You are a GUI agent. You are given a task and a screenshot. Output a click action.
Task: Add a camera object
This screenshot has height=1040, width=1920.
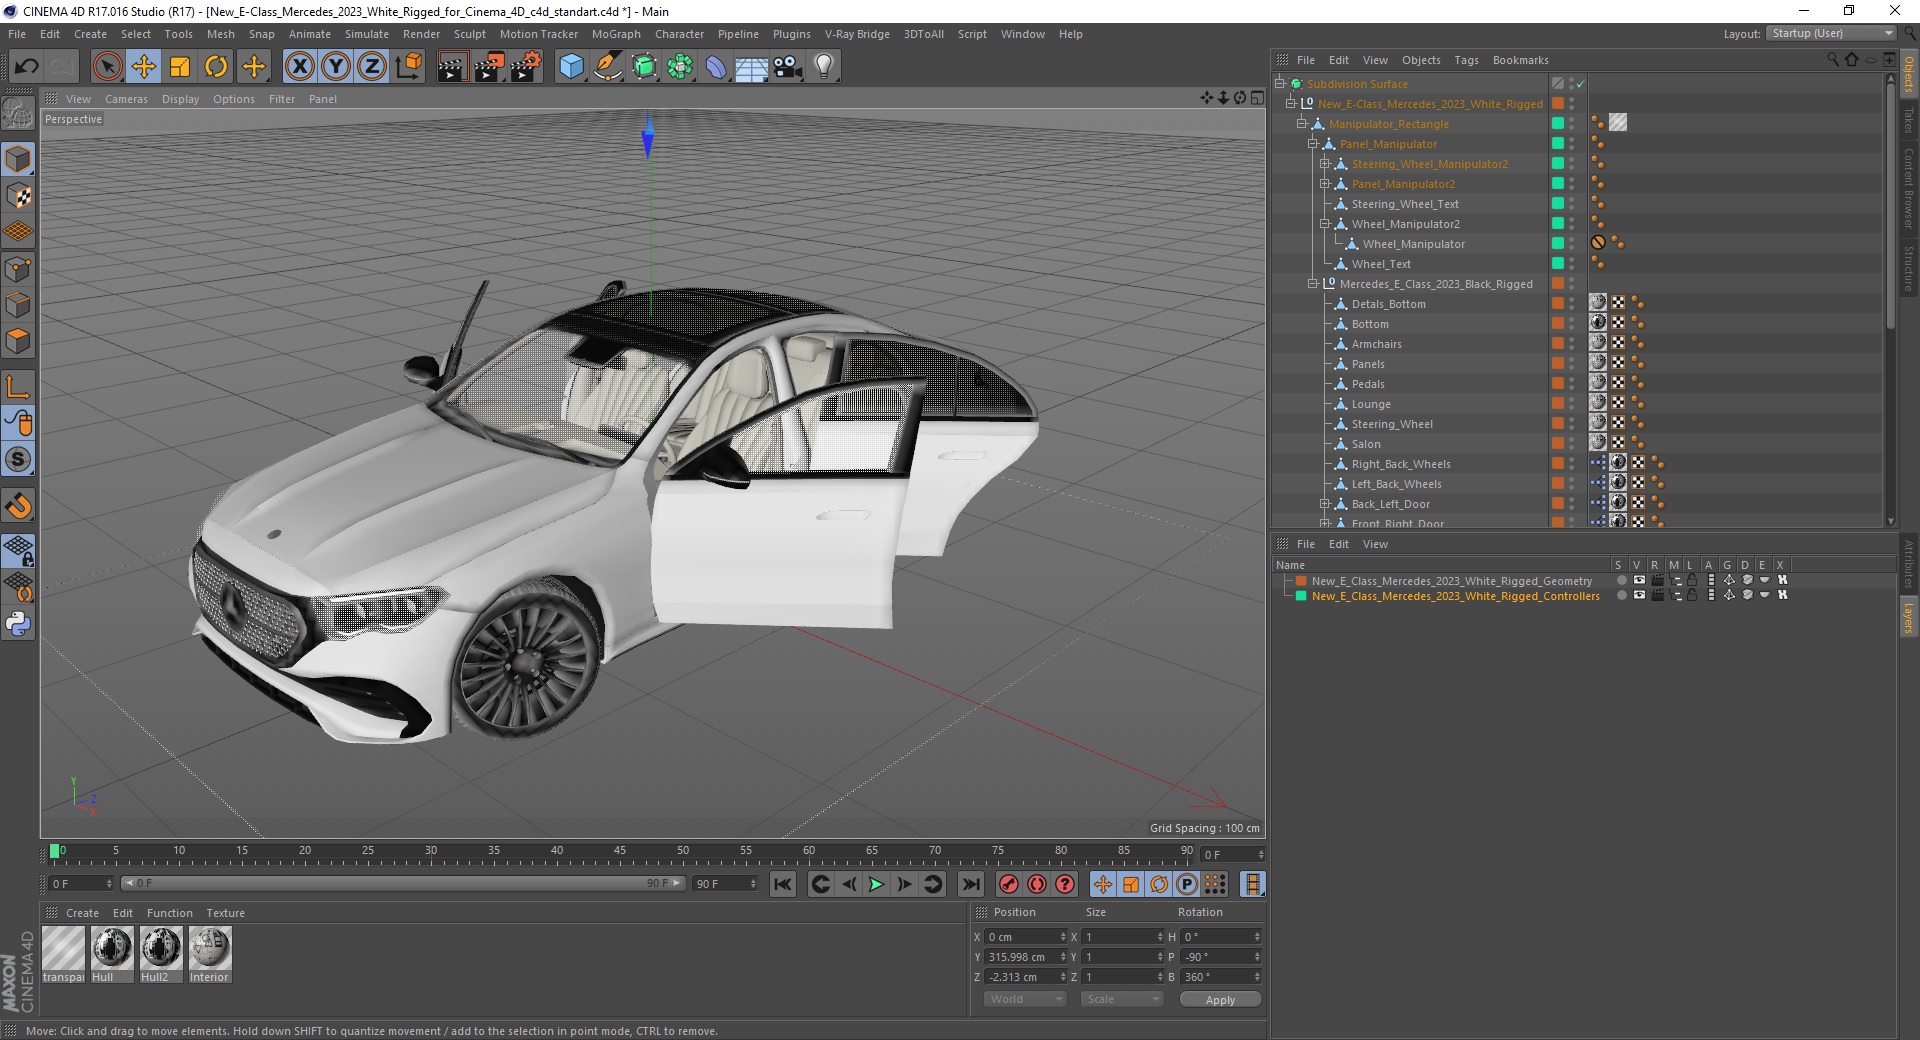tap(788, 67)
